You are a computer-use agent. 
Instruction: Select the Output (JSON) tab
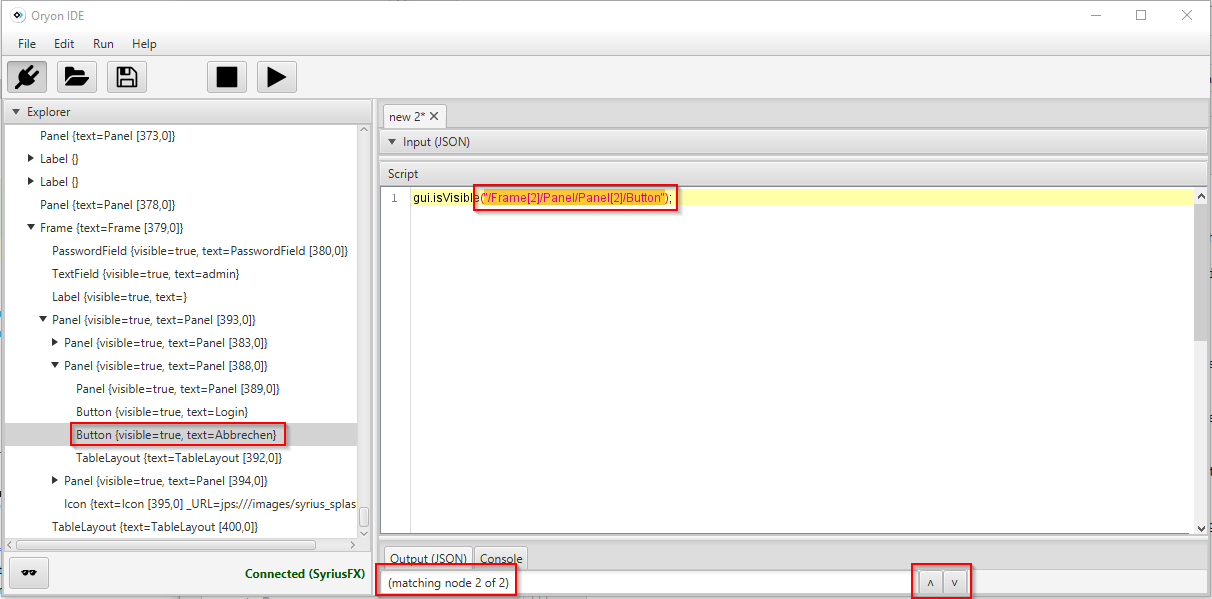click(x=428, y=559)
